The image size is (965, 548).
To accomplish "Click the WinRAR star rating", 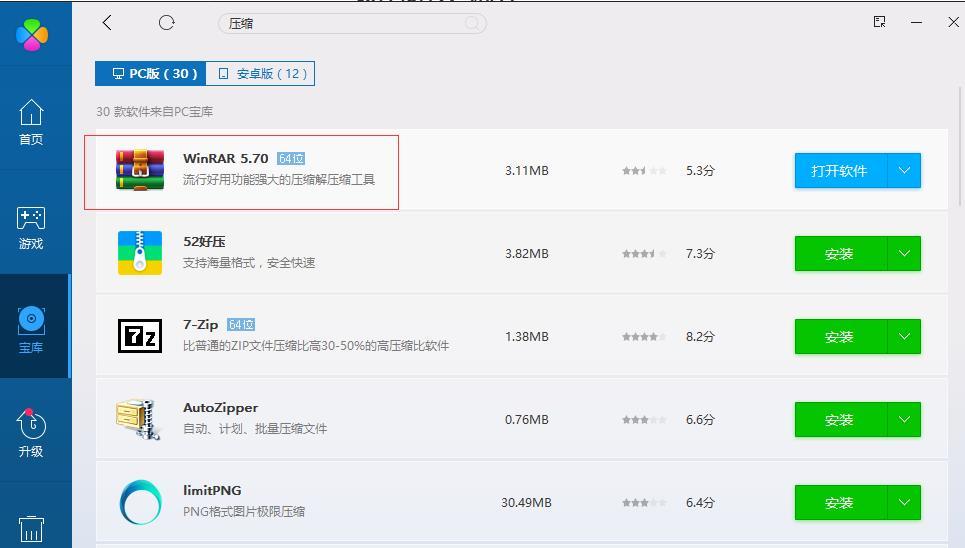I will [644, 171].
